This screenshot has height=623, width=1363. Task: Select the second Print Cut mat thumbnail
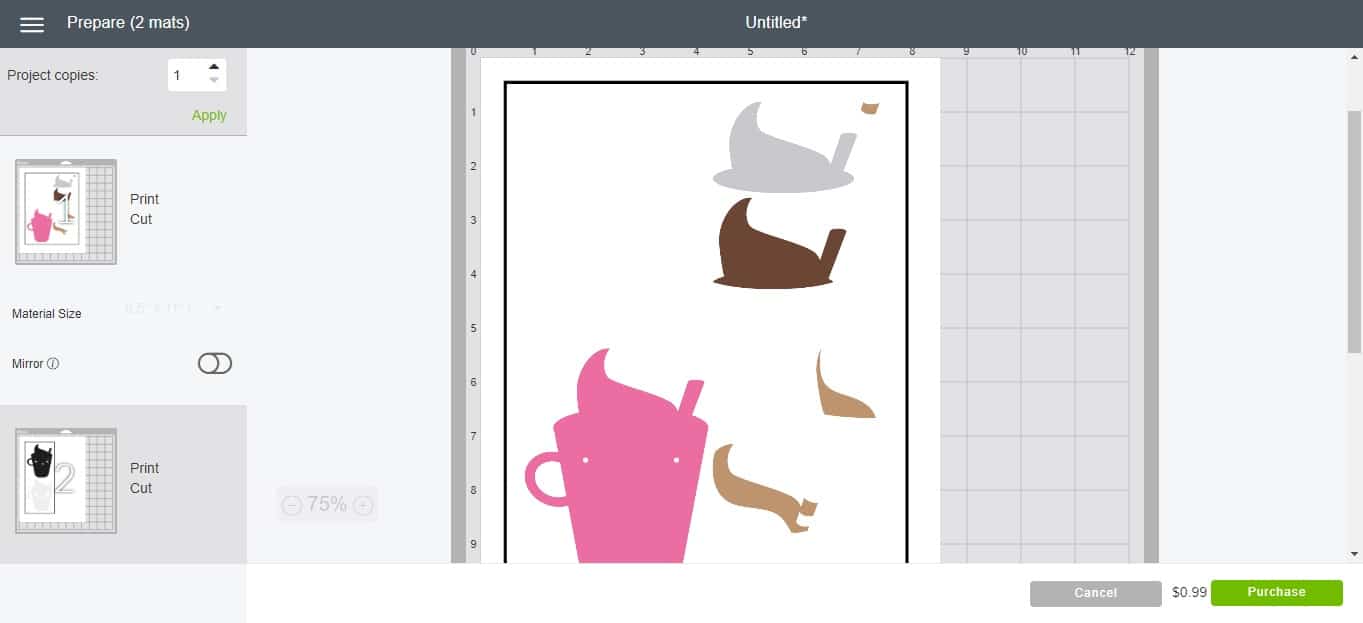tap(64, 480)
